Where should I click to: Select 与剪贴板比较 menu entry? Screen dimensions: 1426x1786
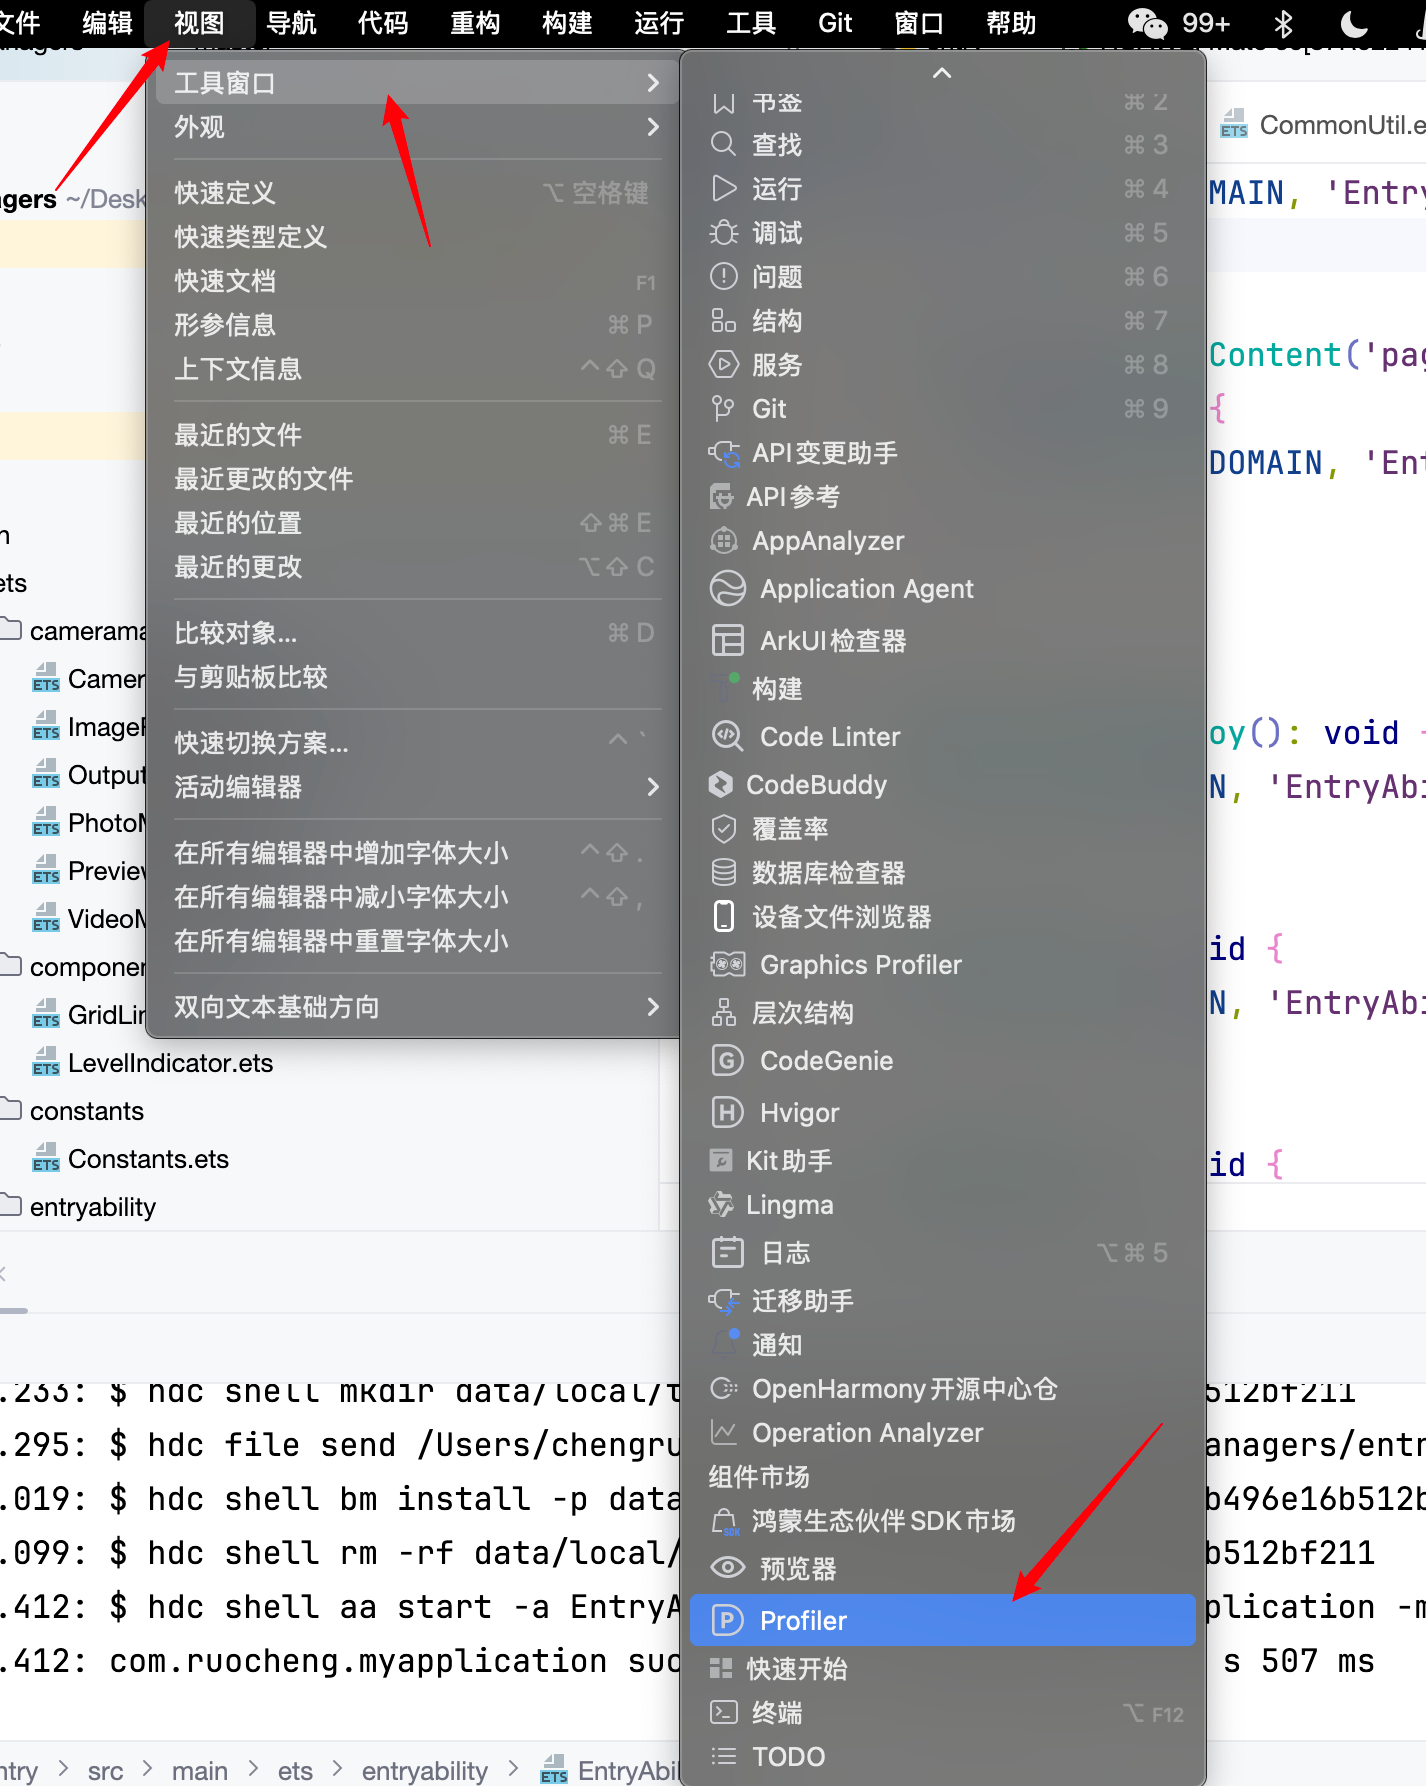pyautogui.click(x=414, y=677)
